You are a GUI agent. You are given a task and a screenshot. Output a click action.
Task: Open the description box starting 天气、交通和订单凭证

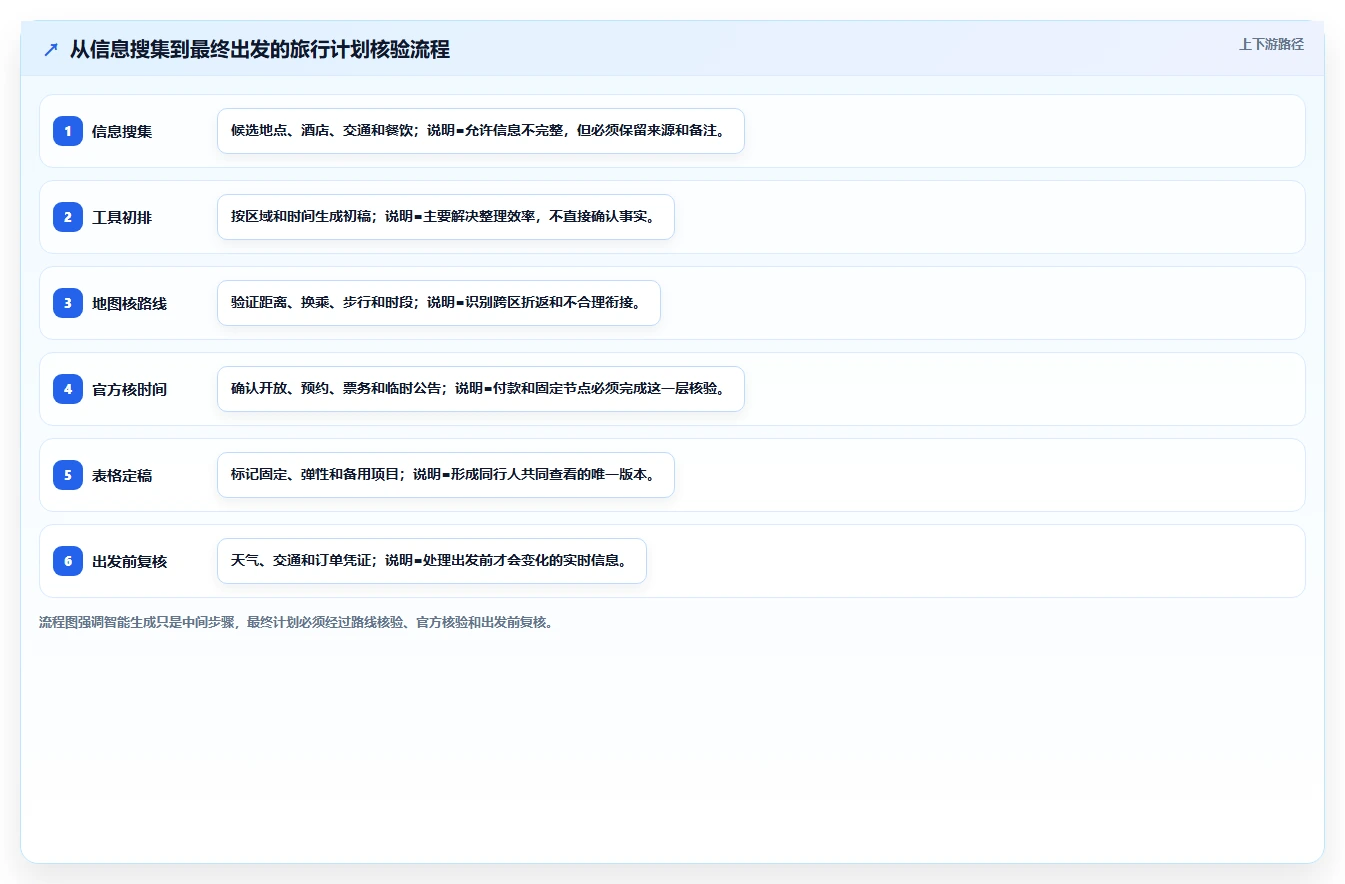[432, 561]
